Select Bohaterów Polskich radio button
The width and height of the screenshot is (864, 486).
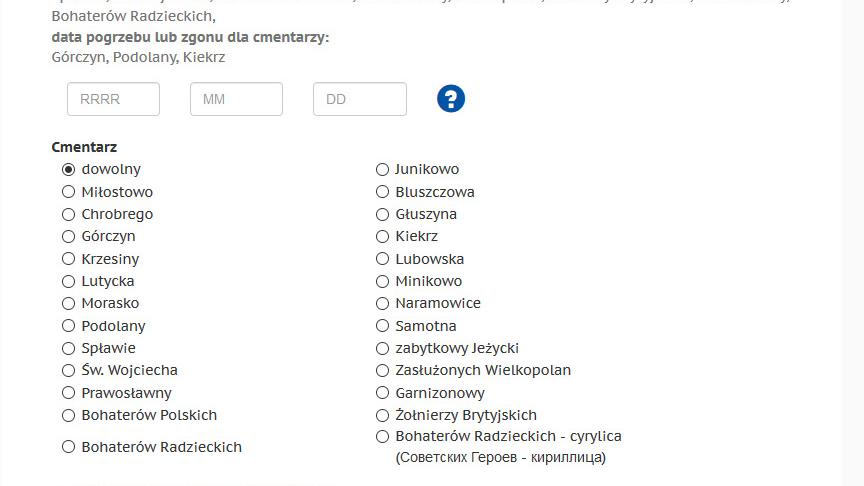(69, 415)
